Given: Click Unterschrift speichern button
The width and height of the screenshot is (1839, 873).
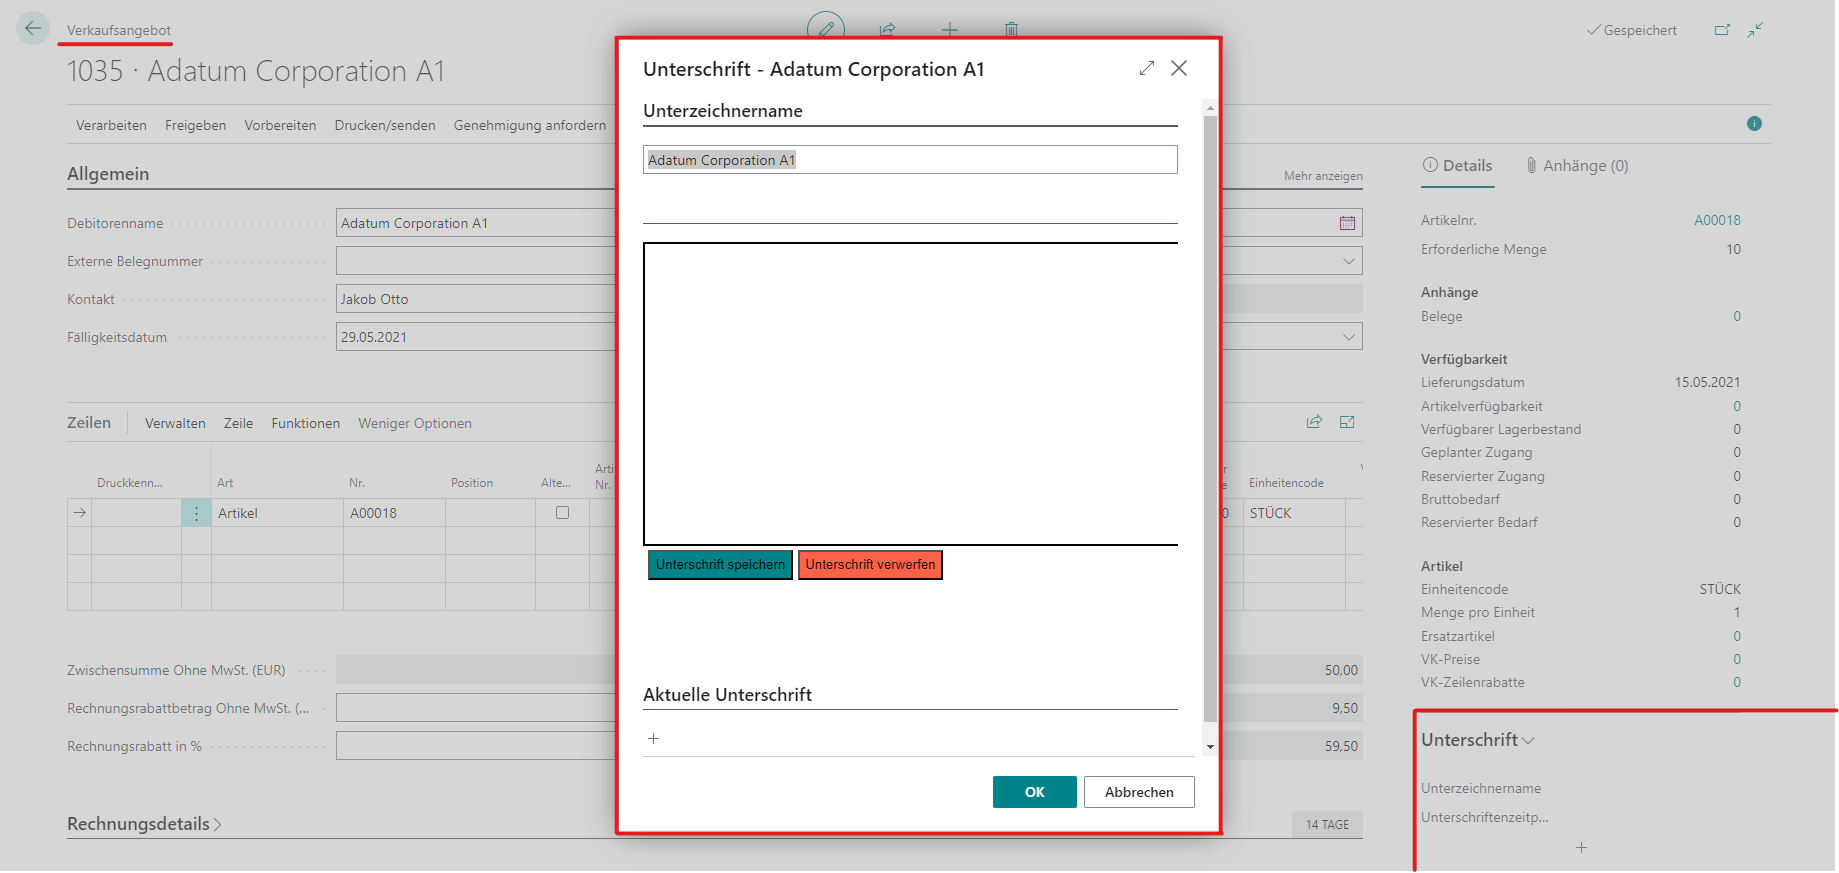Looking at the screenshot, I should point(720,565).
